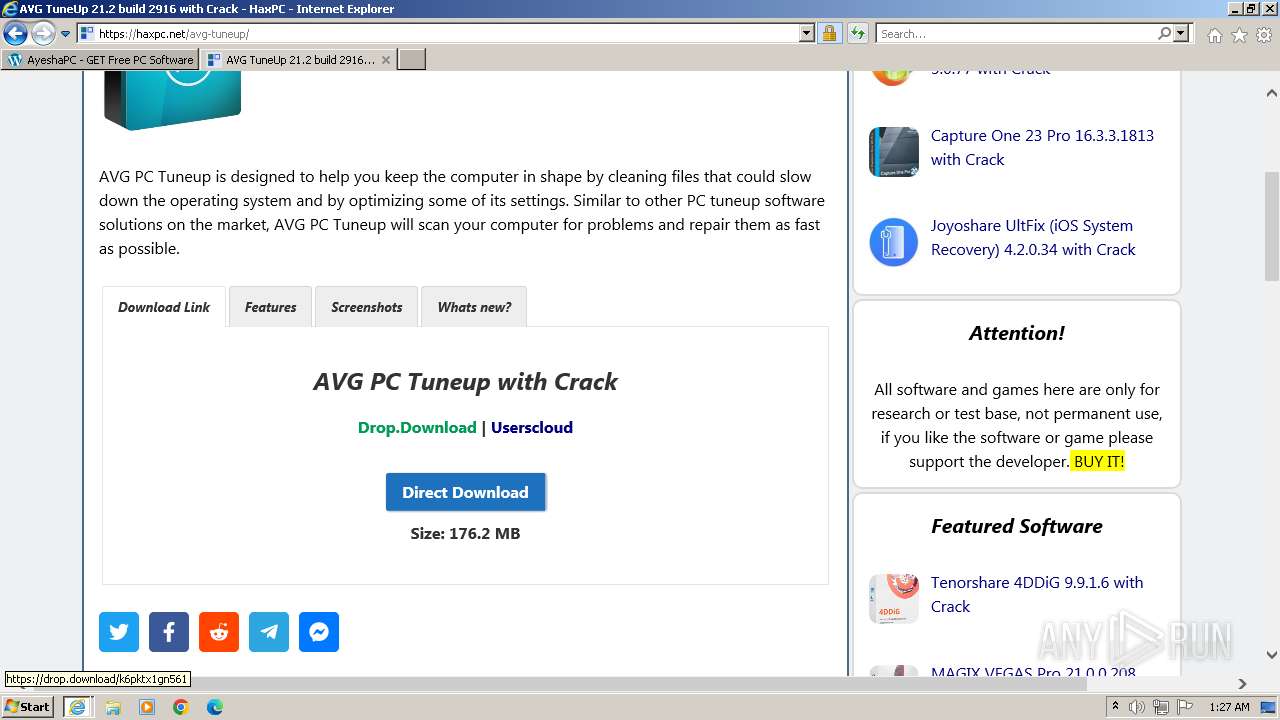Show hidden system tray icons
The width and height of the screenshot is (1280, 720).
(1115, 706)
